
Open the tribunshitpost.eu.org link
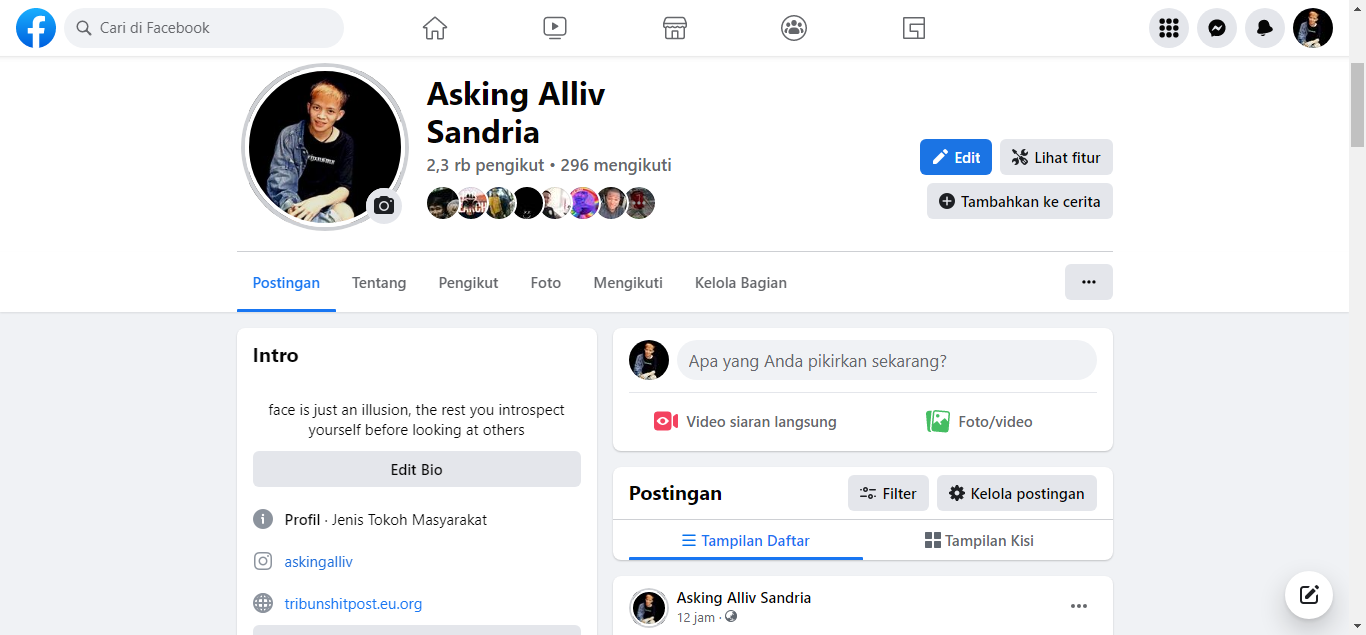tap(353, 604)
